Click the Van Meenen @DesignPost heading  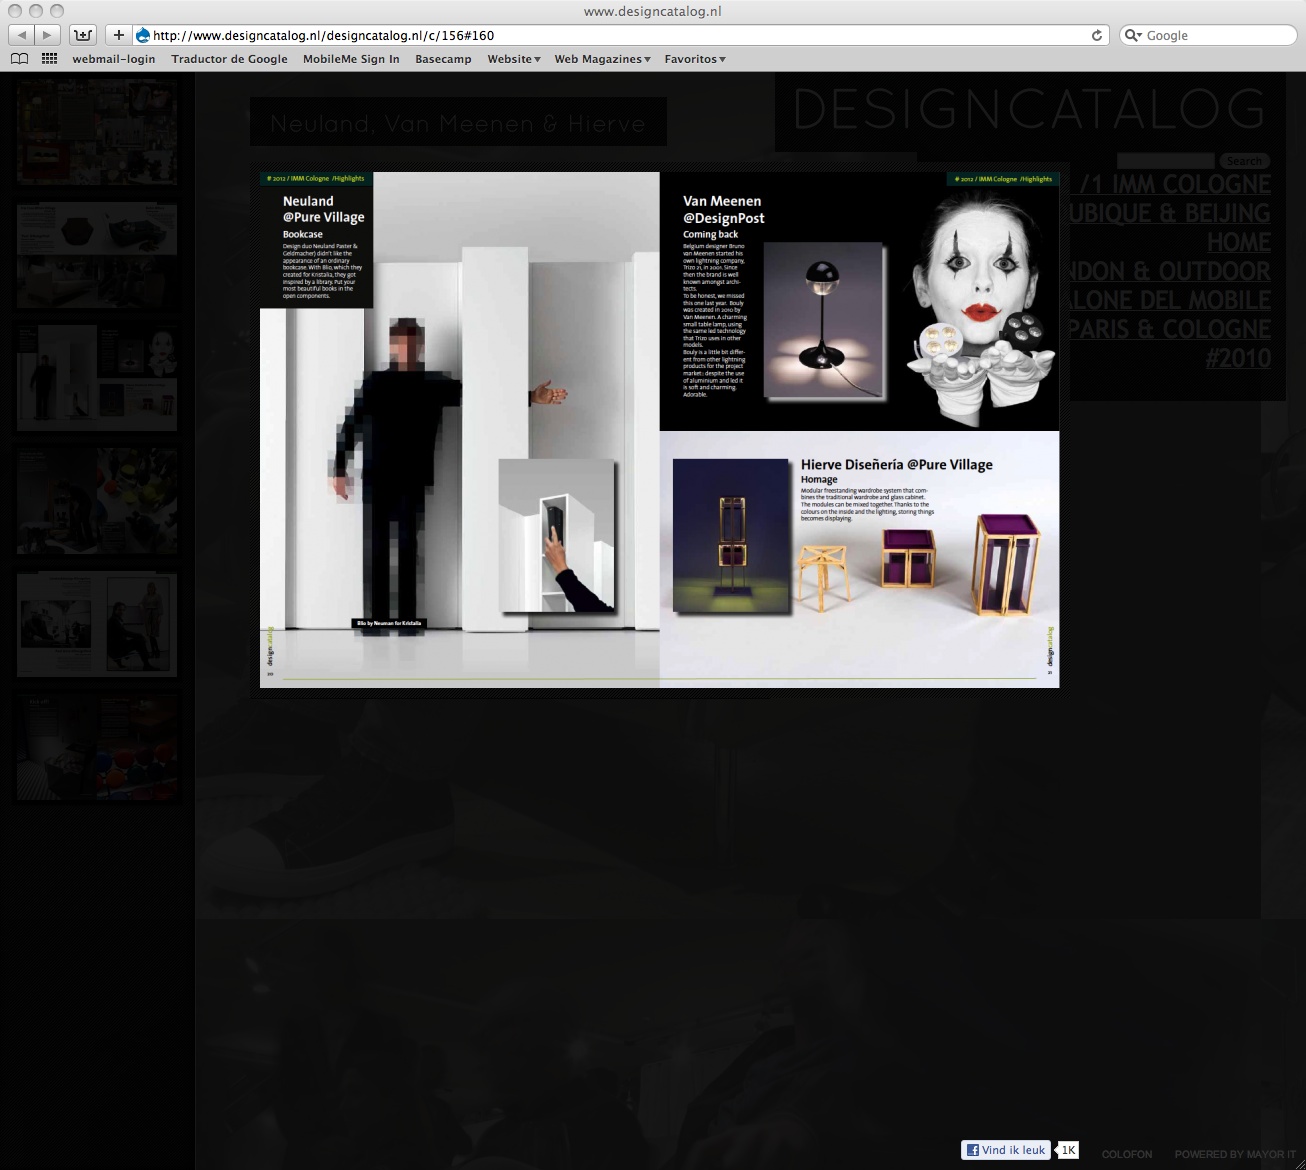click(x=723, y=209)
